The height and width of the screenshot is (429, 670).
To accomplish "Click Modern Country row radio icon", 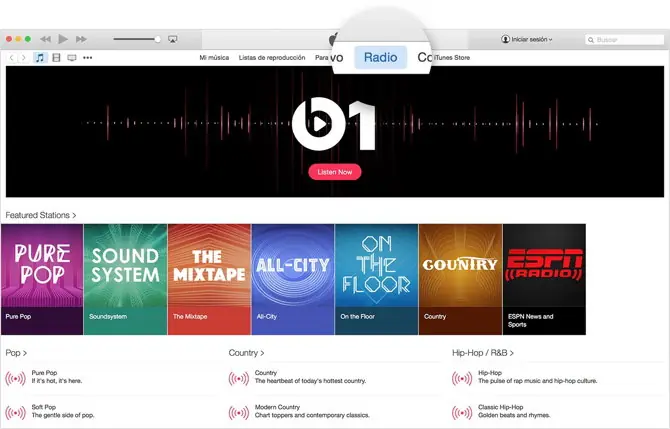I will 239,413.
